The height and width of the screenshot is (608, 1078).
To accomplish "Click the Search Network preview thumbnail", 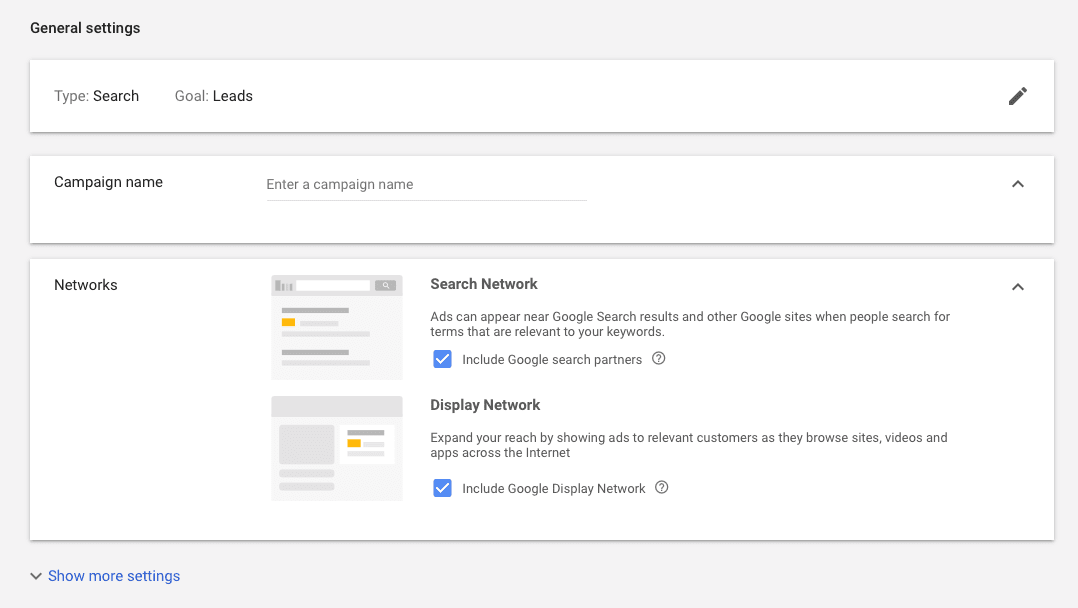I will click(337, 327).
